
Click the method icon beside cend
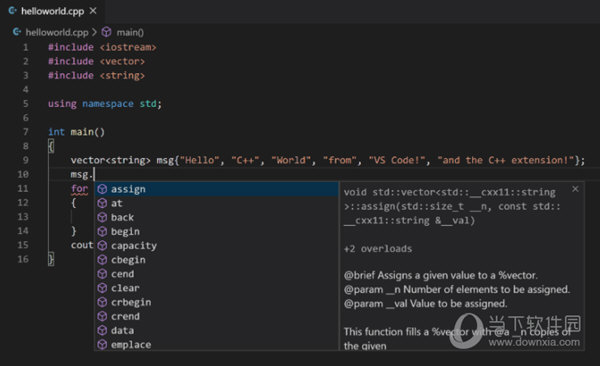pyautogui.click(x=102, y=274)
